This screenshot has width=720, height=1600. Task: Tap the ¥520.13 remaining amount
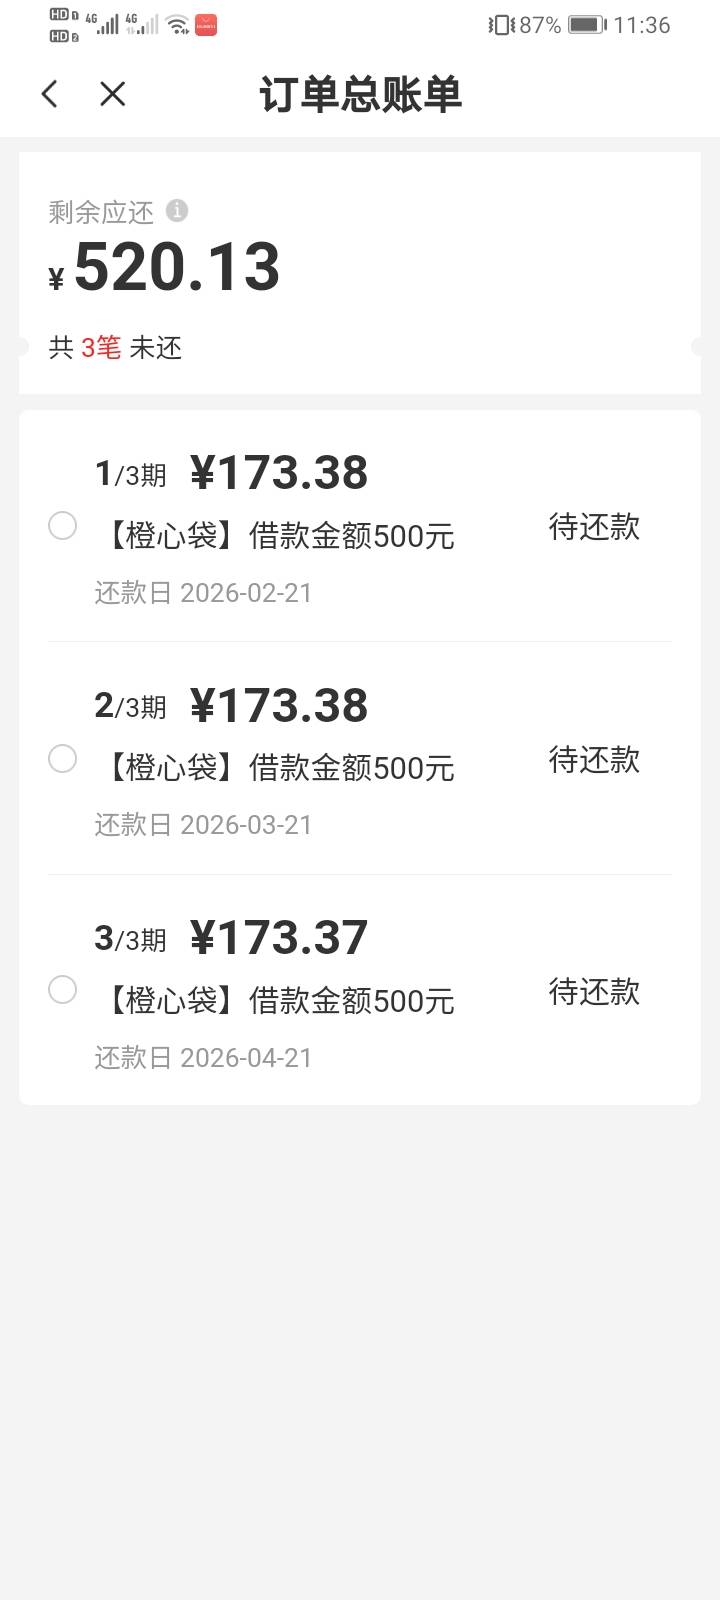pyautogui.click(x=176, y=268)
